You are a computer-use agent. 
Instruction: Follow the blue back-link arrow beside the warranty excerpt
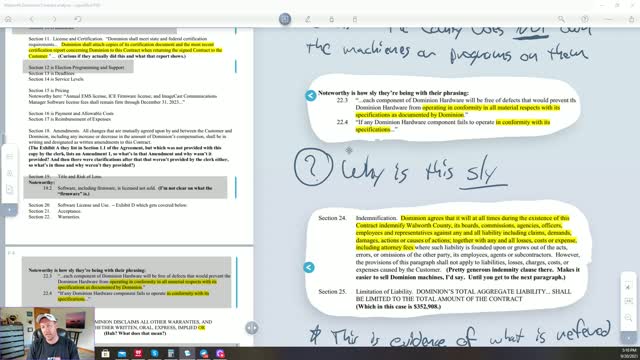311,96
